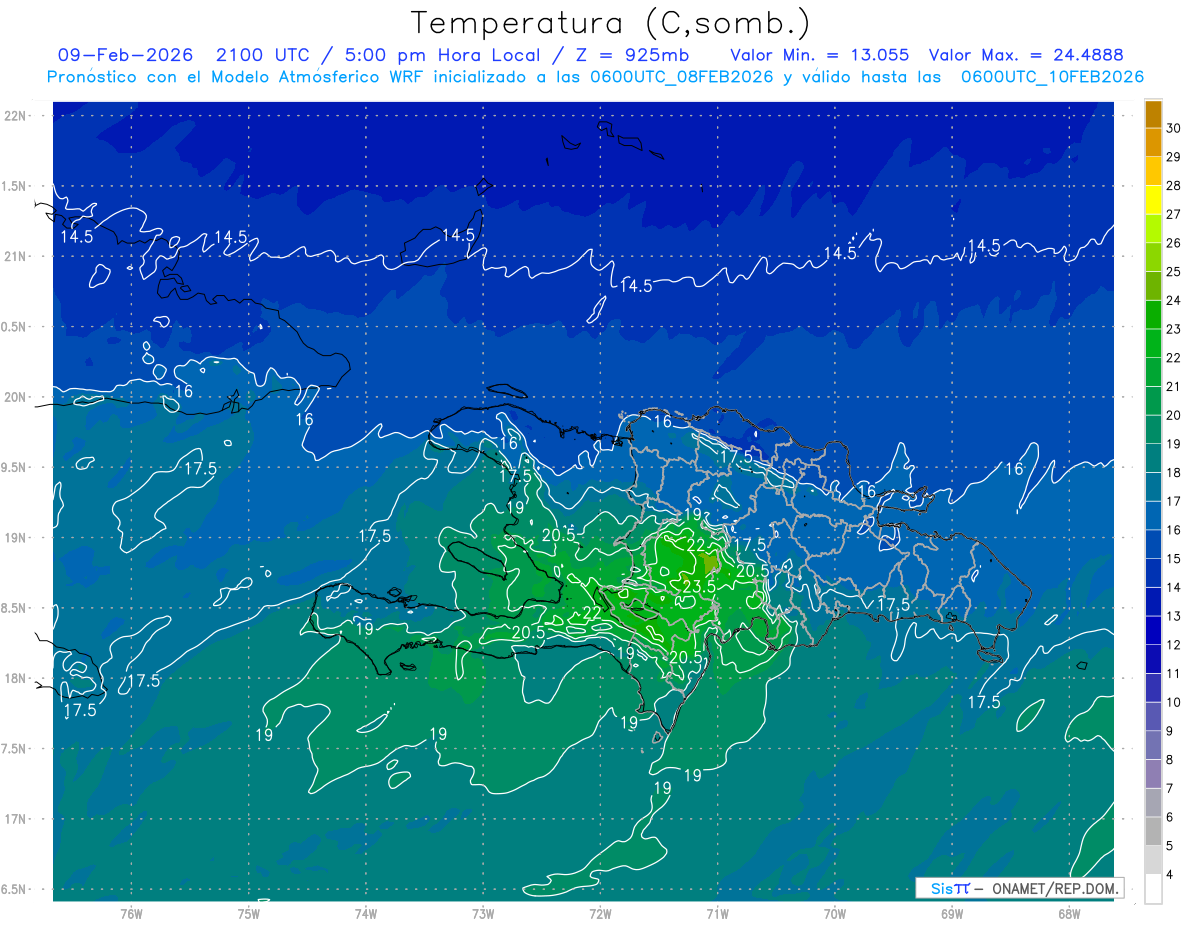This screenshot has width=1200, height=927.
Task: Click the legend value "28"
Action: (x=1174, y=186)
